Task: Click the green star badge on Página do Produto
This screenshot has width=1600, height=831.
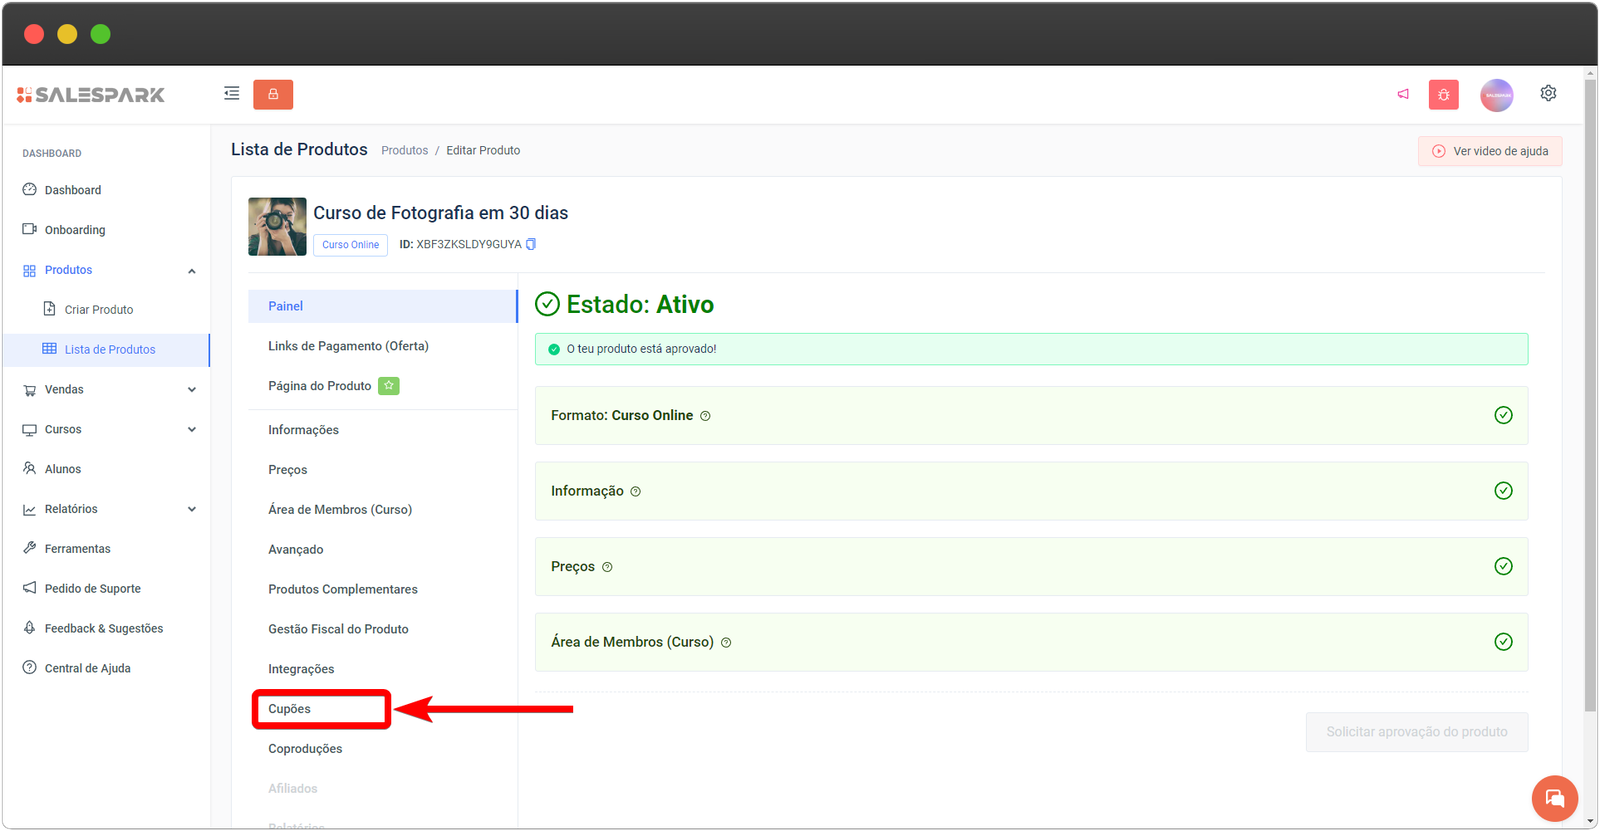Action: pos(388,386)
